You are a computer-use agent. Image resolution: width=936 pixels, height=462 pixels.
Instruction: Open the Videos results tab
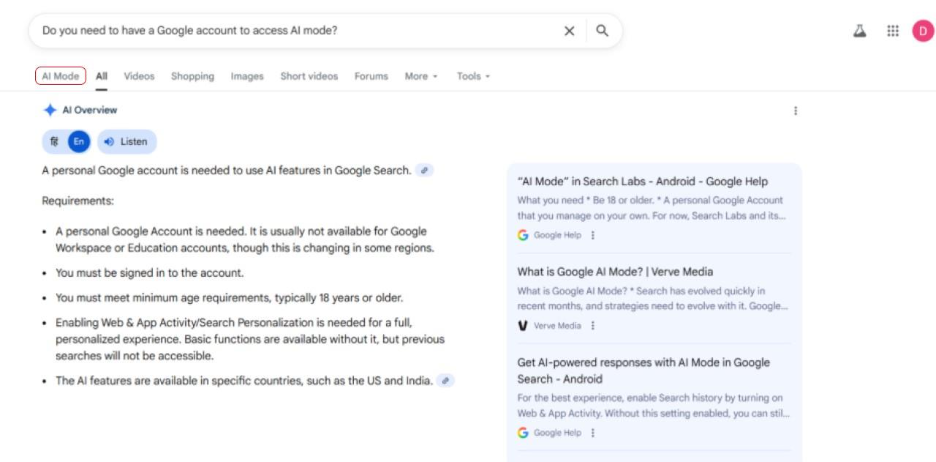(x=139, y=76)
